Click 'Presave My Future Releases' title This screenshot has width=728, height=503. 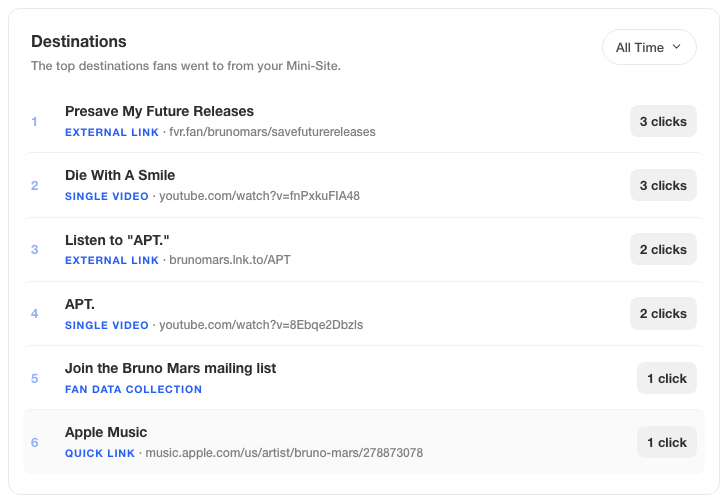coord(159,111)
